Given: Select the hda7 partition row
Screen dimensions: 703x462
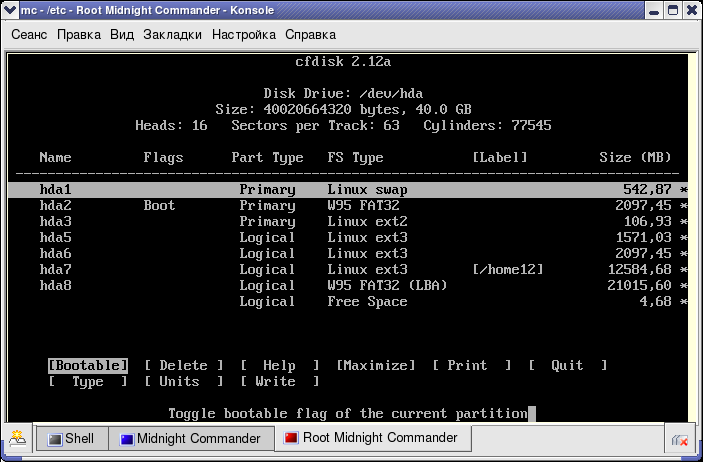Looking at the screenshot, I should click(x=348, y=270).
